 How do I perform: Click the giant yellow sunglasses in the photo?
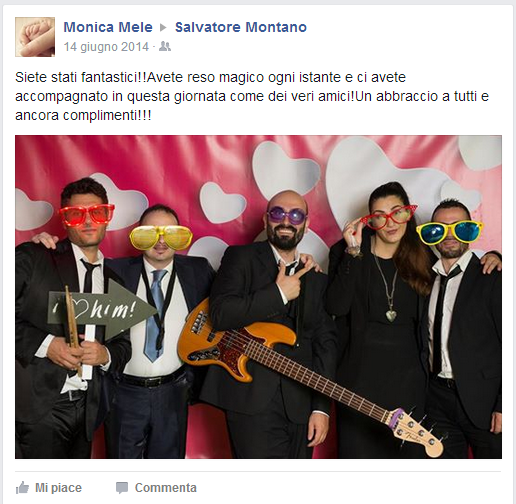point(161,237)
